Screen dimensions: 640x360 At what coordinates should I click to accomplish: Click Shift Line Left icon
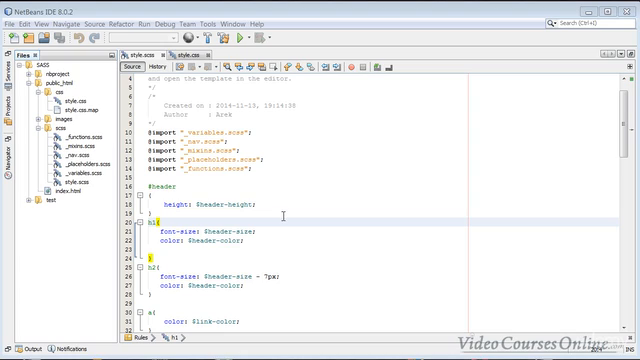click(x=325, y=67)
